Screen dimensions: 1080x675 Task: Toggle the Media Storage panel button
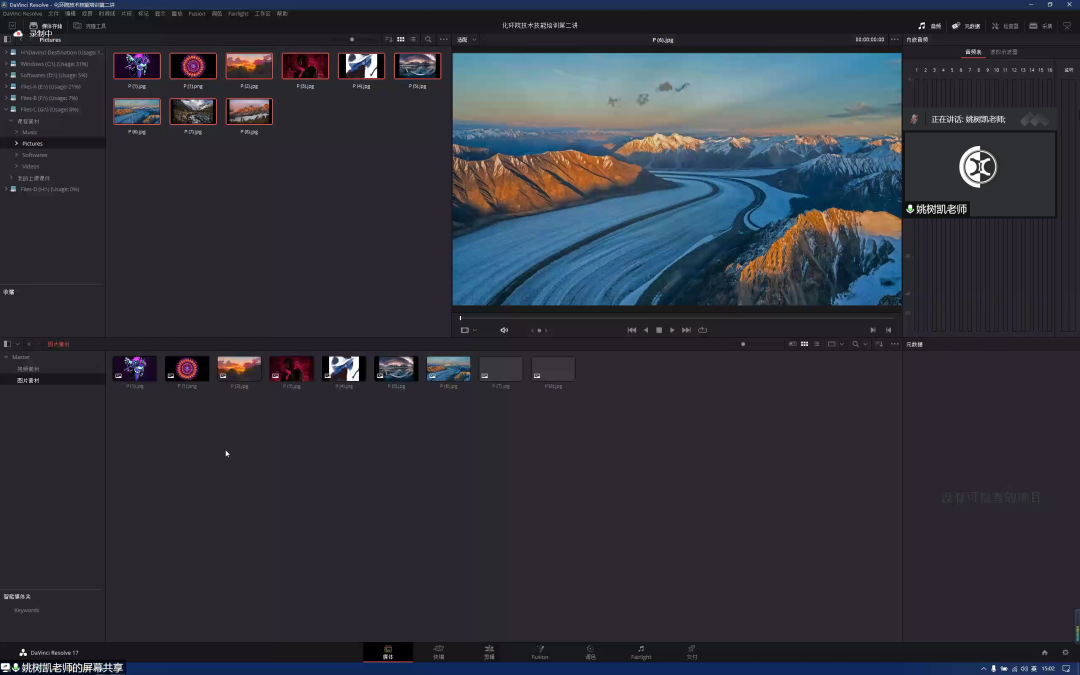pos(45,26)
